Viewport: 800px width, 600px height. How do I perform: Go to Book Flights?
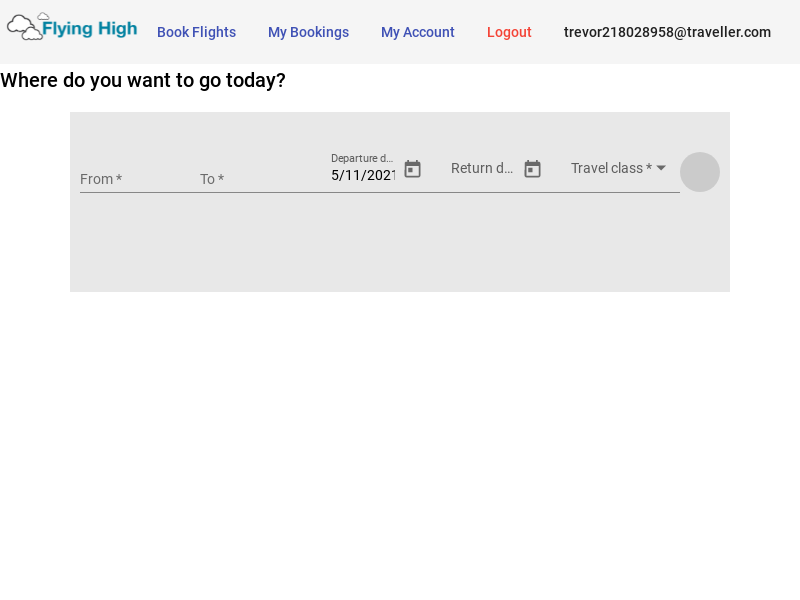(196, 32)
